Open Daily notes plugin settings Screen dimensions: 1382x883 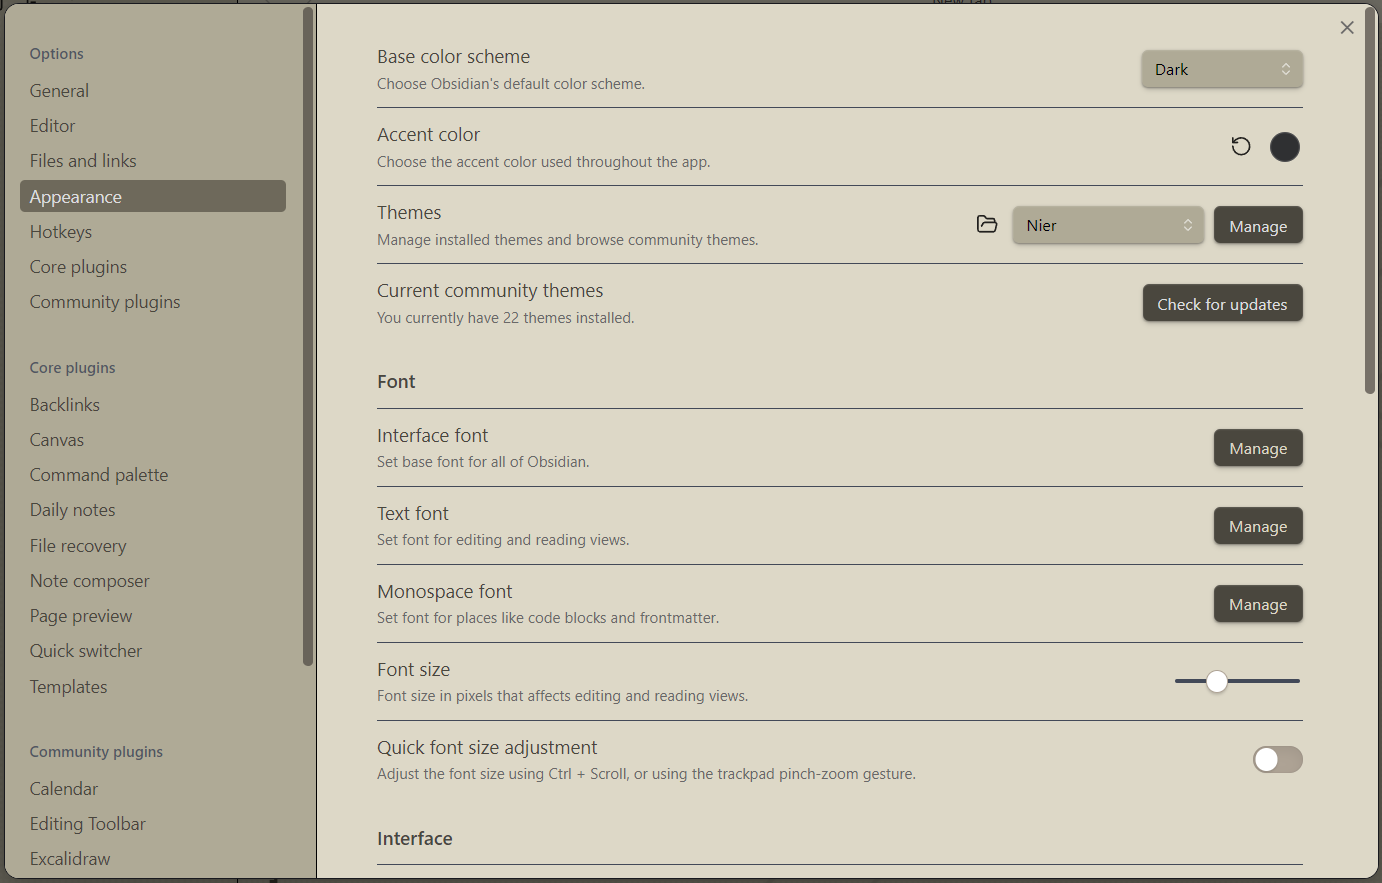point(153,510)
